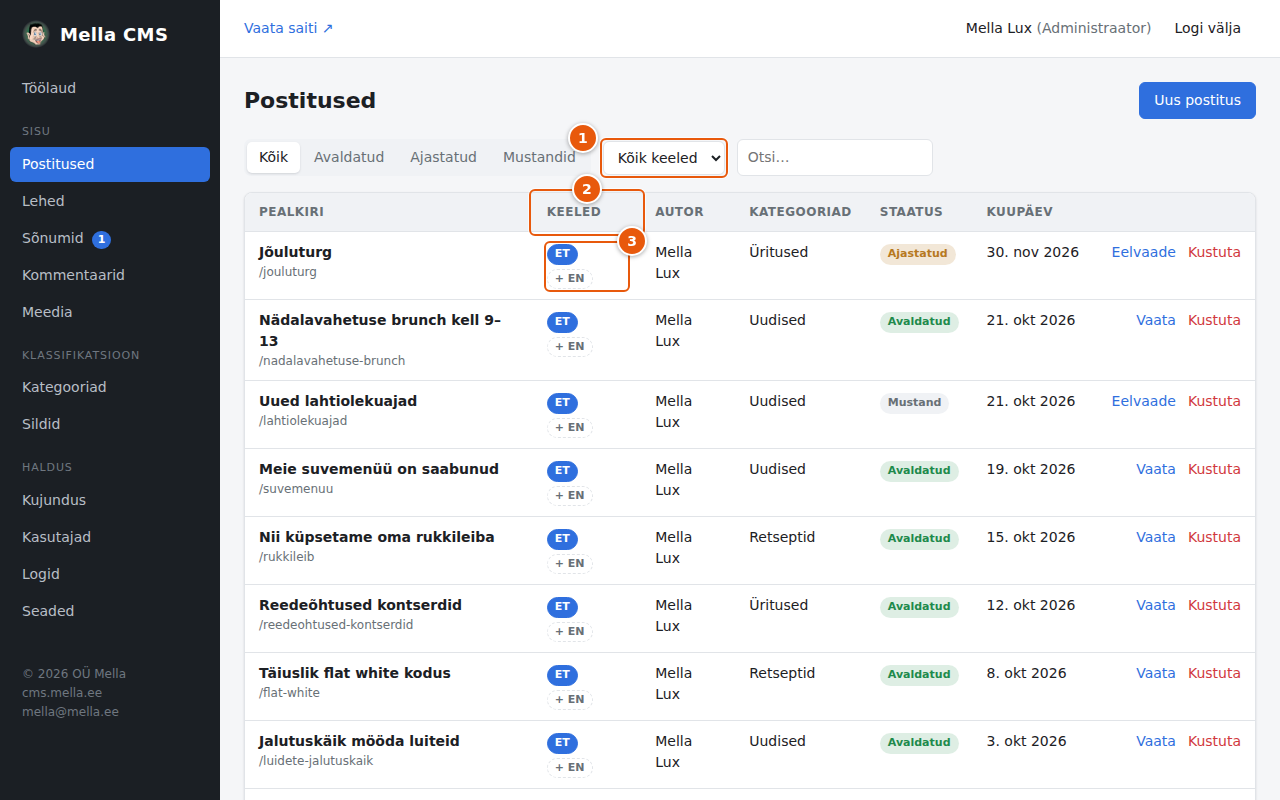Viewport: 1280px width, 800px height.
Task: Click ET badge on Meie suvemenüü row
Action: point(562,471)
